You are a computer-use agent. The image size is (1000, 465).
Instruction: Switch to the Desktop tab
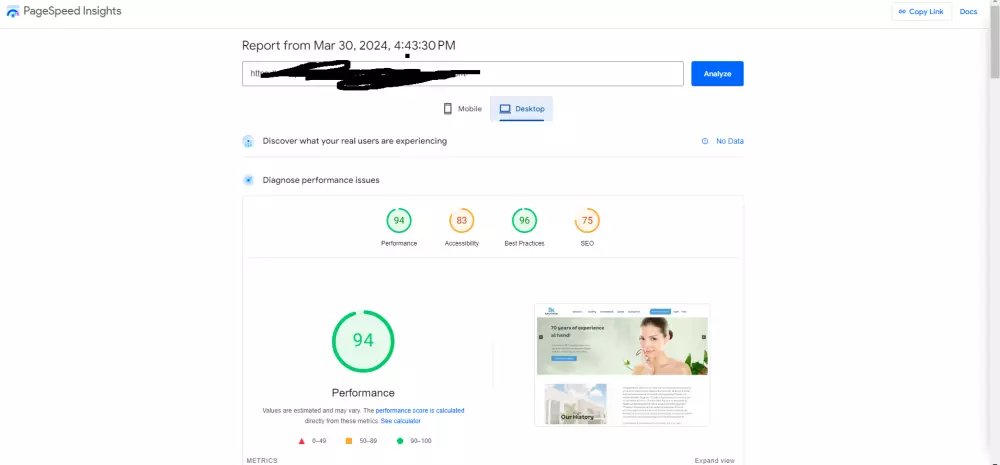point(521,108)
